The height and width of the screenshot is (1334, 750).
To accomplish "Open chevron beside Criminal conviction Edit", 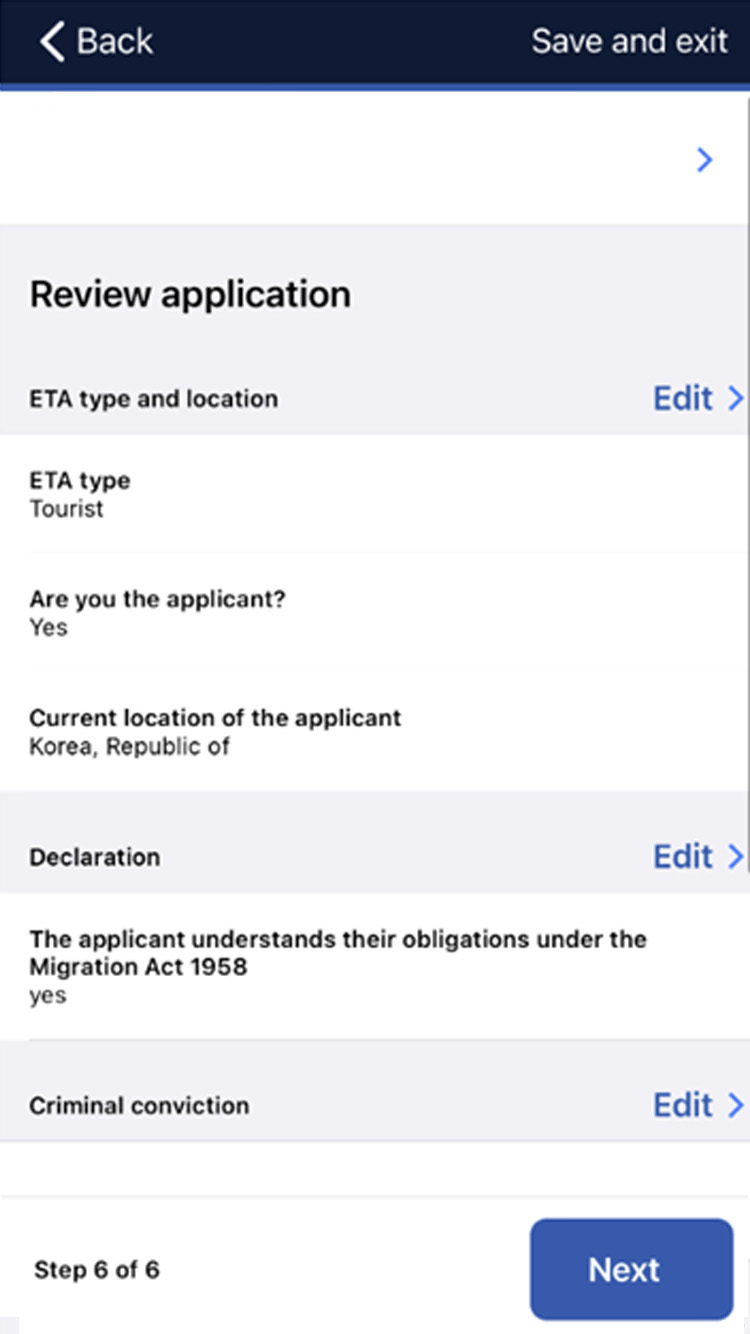I will [x=735, y=1104].
